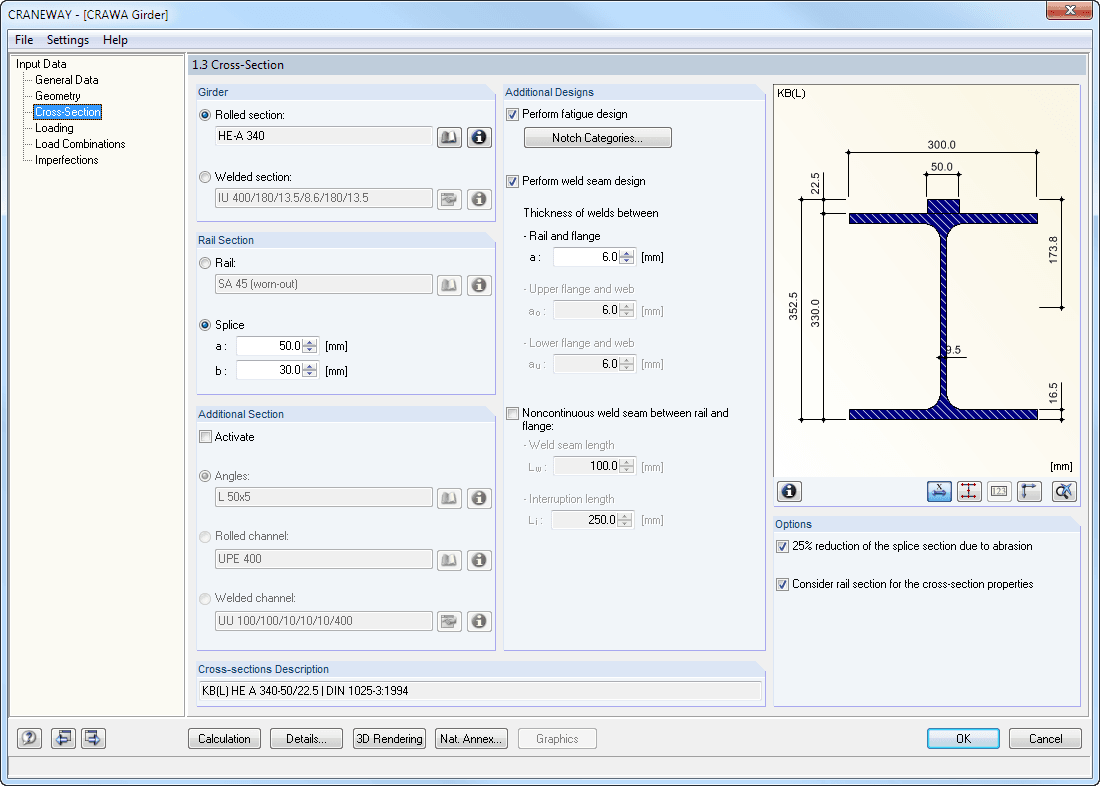This screenshot has width=1100, height=786.
Task: Click weld seam length Lw spinner
Action: pyautogui.click(x=626, y=466)
